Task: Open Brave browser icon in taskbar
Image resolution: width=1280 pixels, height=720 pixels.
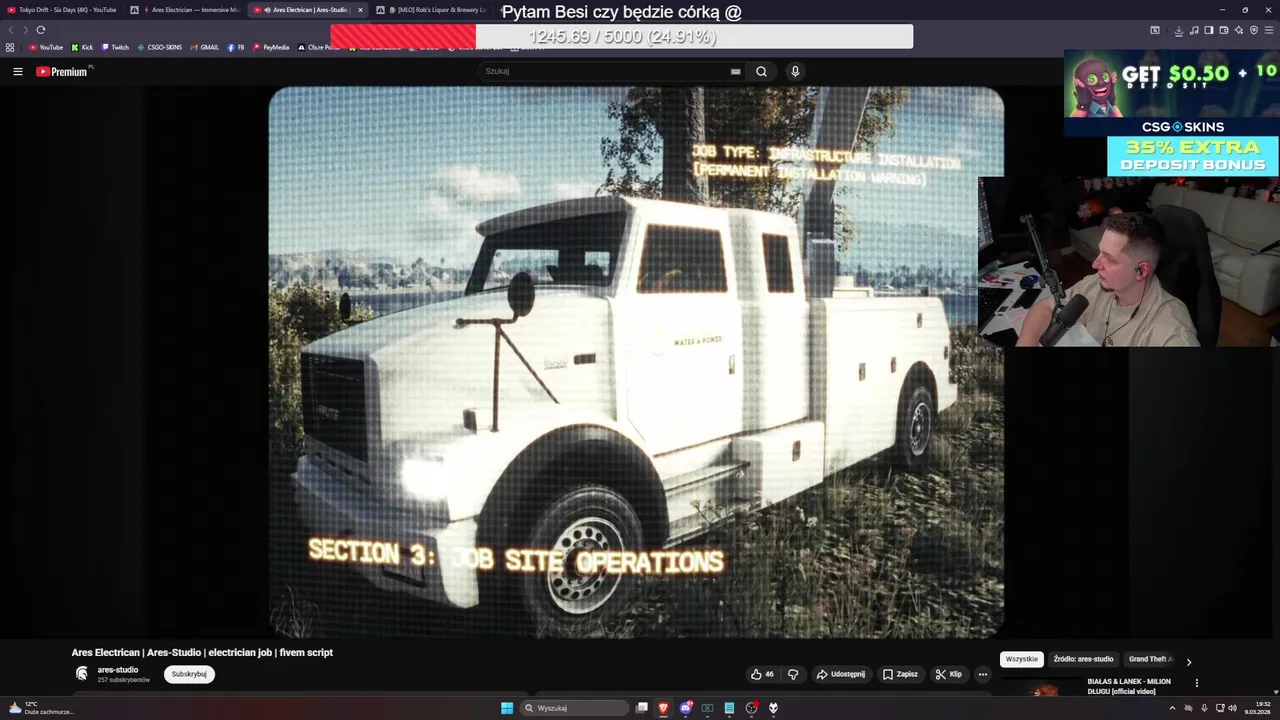Action: (x=663, y=708)
